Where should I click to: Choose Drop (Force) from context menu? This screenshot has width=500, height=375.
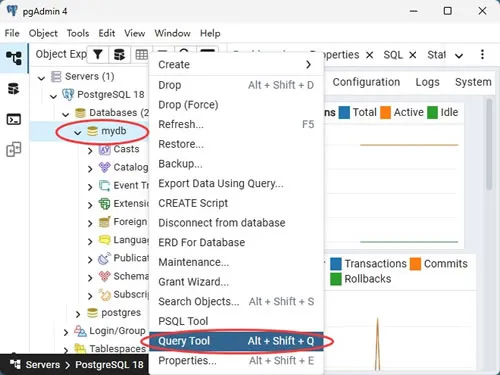pyautogui.click(x=236, y=105)
